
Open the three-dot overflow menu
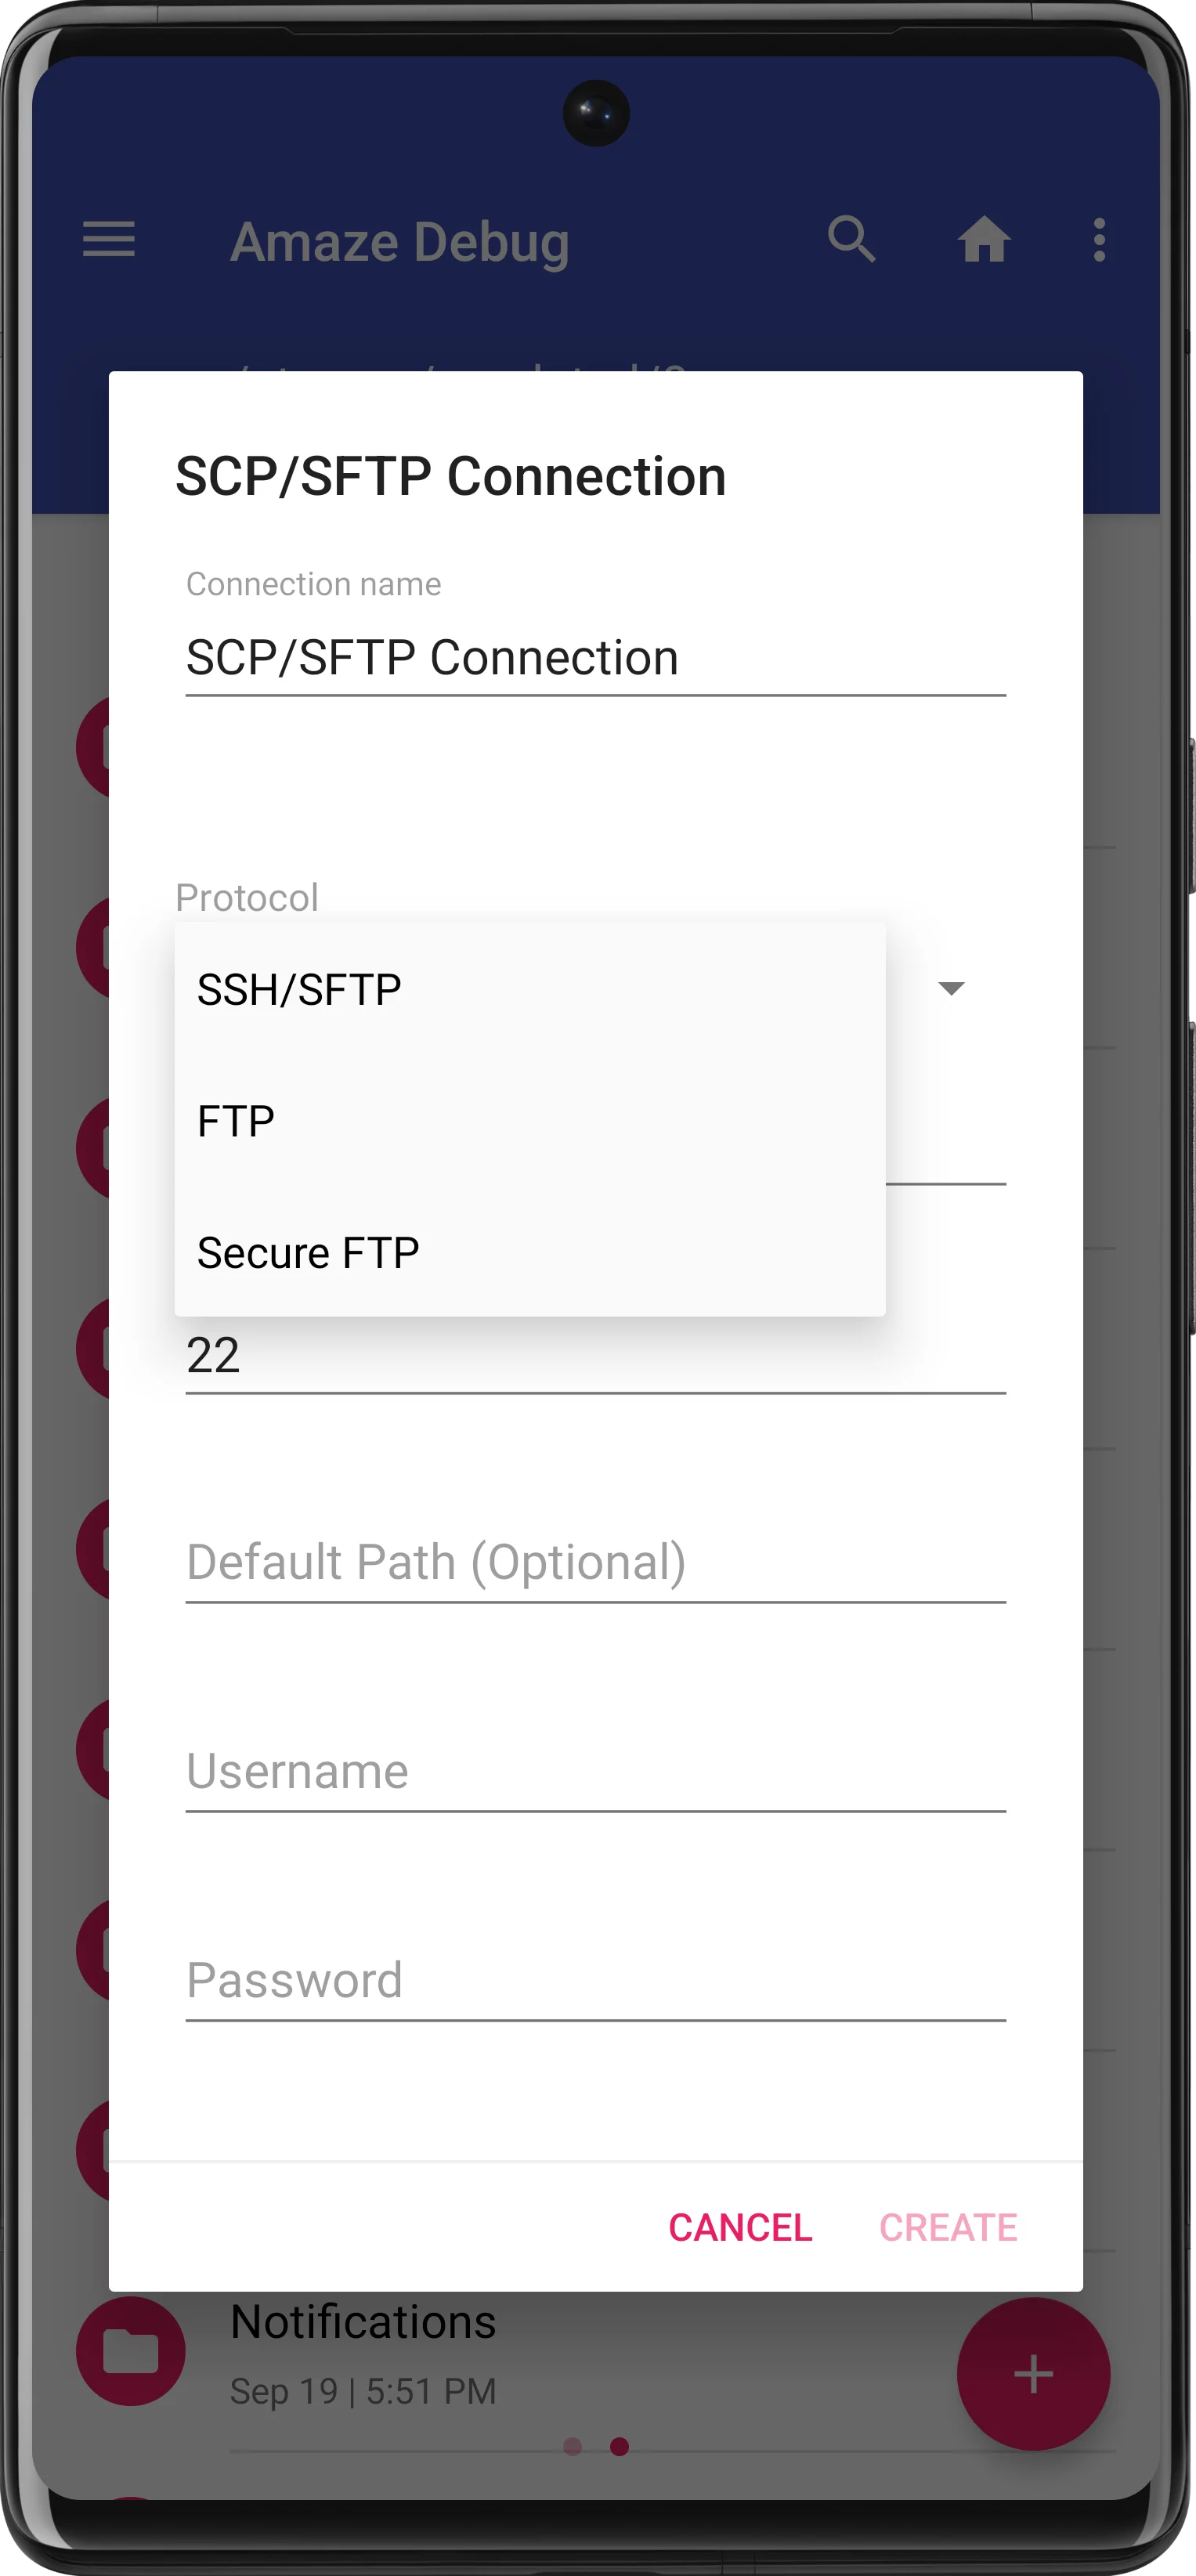point(1099,240)
